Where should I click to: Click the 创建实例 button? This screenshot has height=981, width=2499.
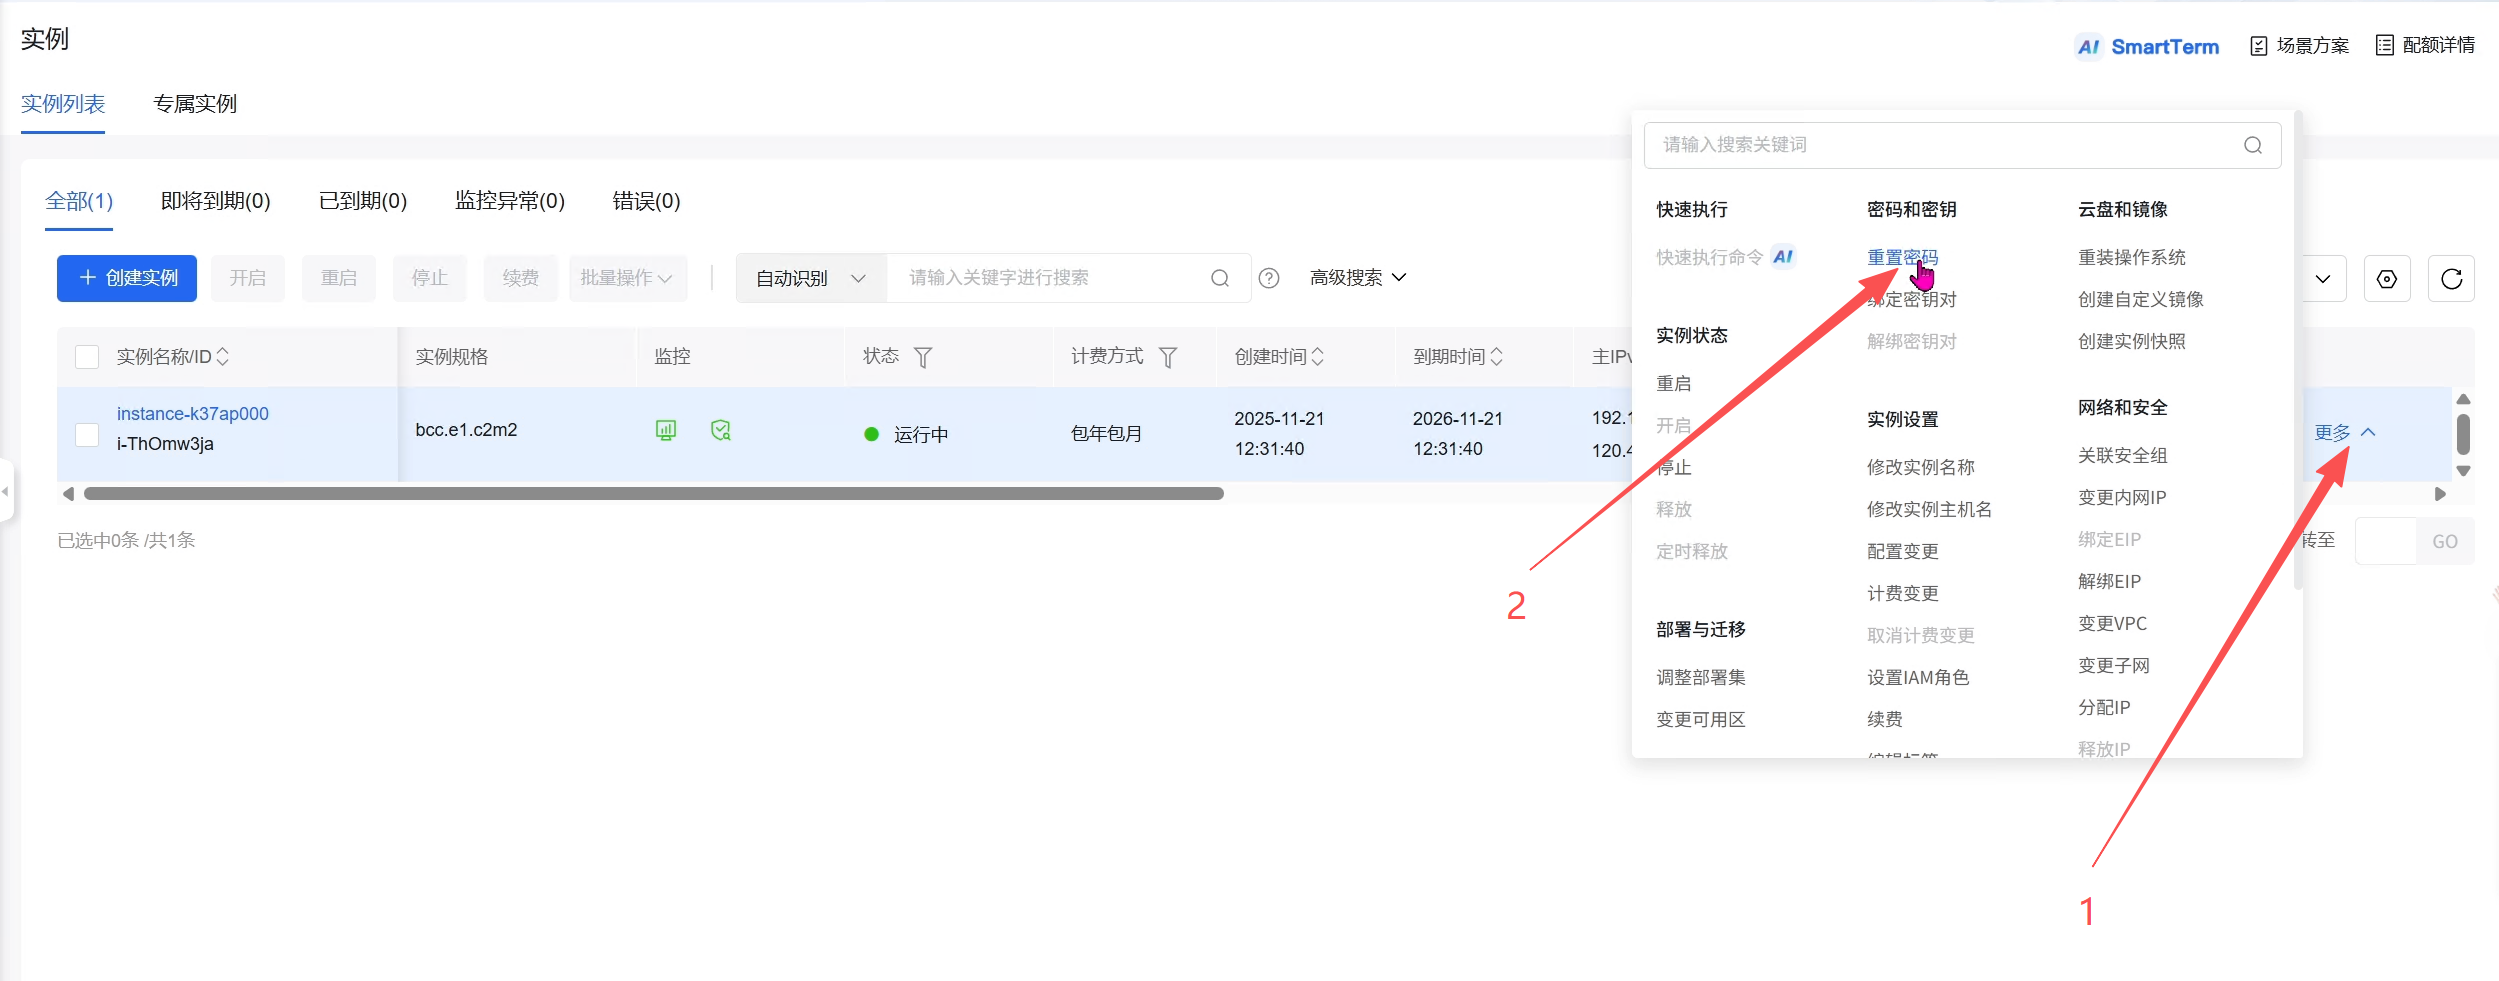tap(127, 278)
